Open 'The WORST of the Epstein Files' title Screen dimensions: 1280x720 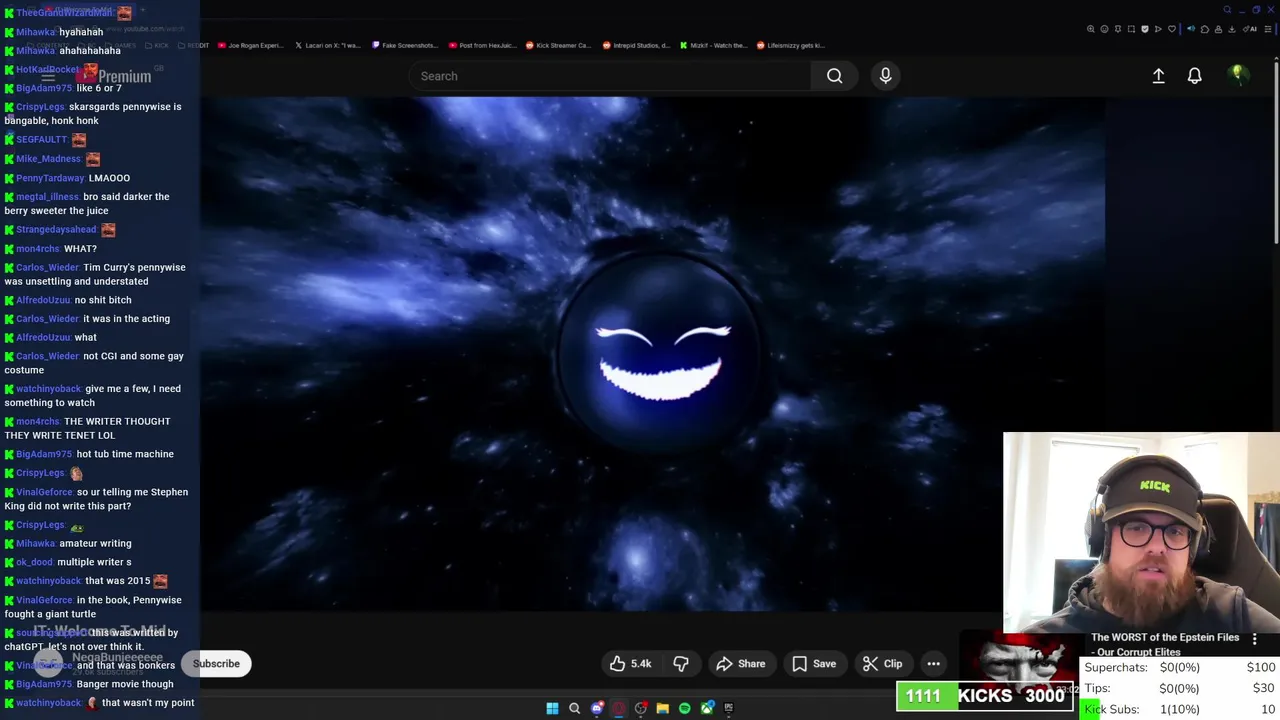1164,644
